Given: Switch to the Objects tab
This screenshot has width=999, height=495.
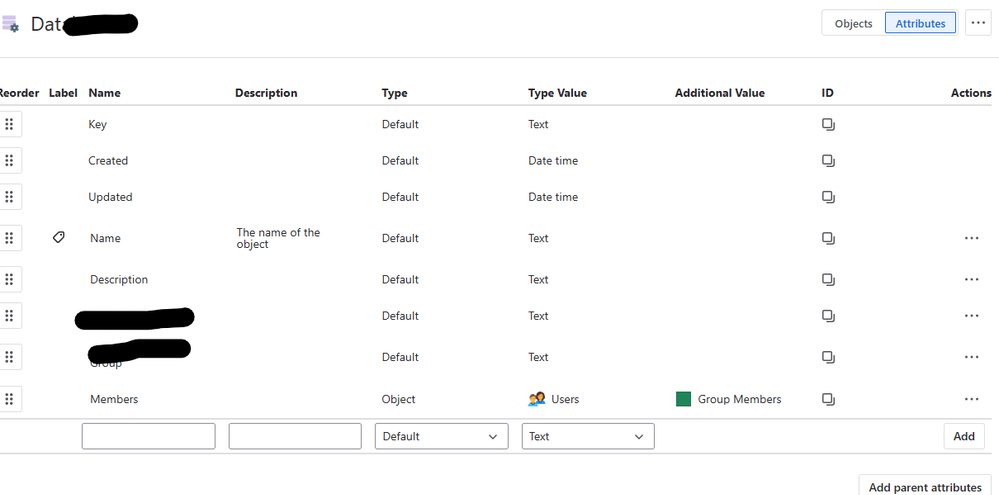Looking at the screenshot, I should point(853,23).
